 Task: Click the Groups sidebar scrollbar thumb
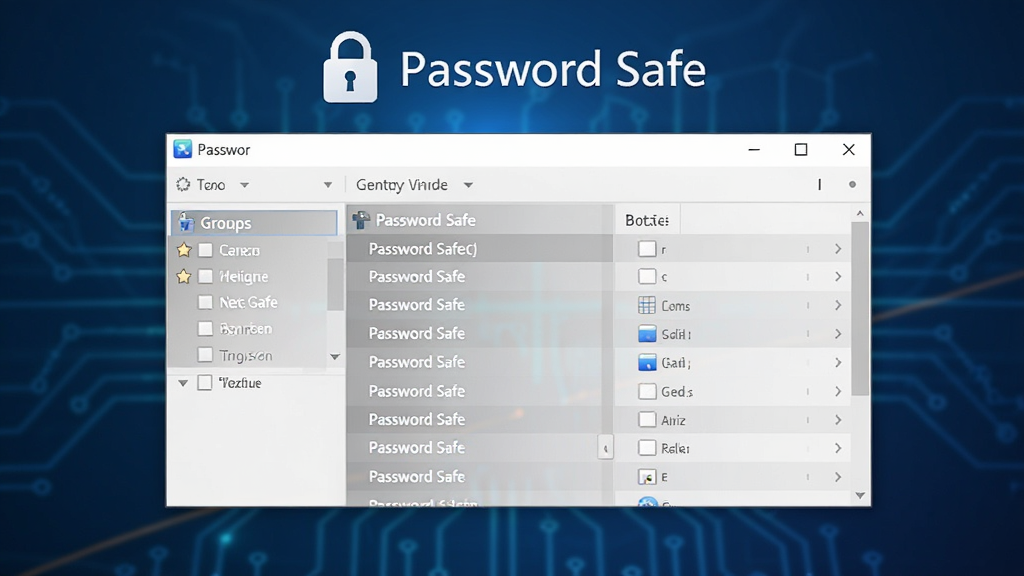[335, 284]
